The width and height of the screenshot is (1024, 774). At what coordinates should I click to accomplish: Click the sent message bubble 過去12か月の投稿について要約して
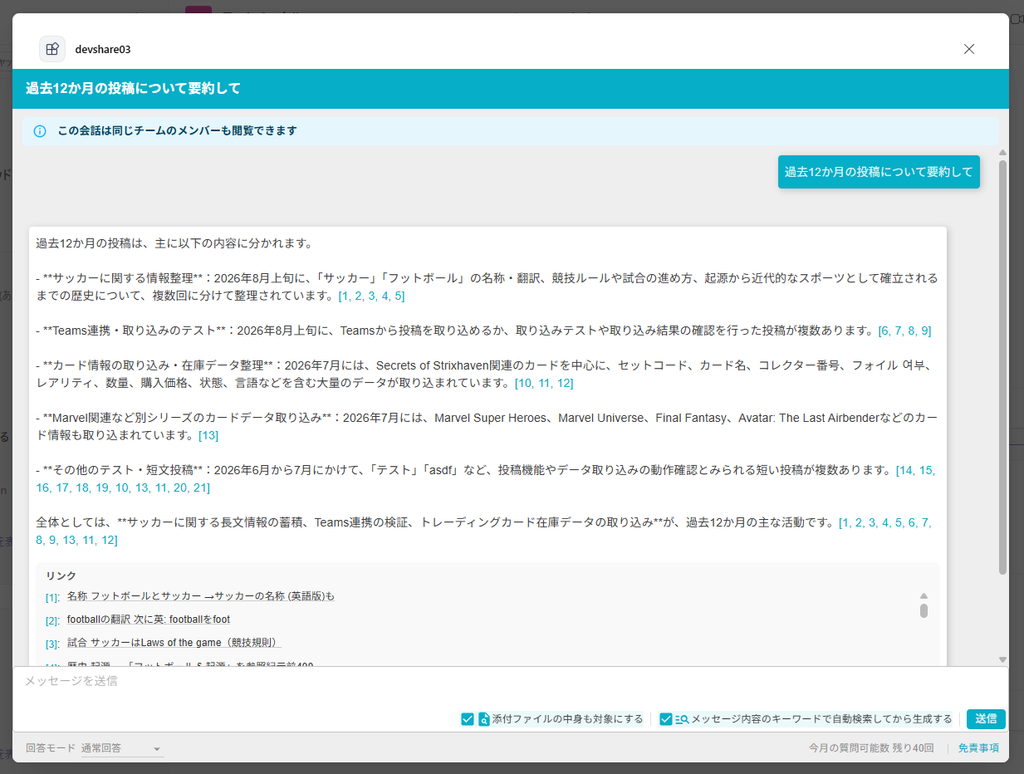click(878, 172)
